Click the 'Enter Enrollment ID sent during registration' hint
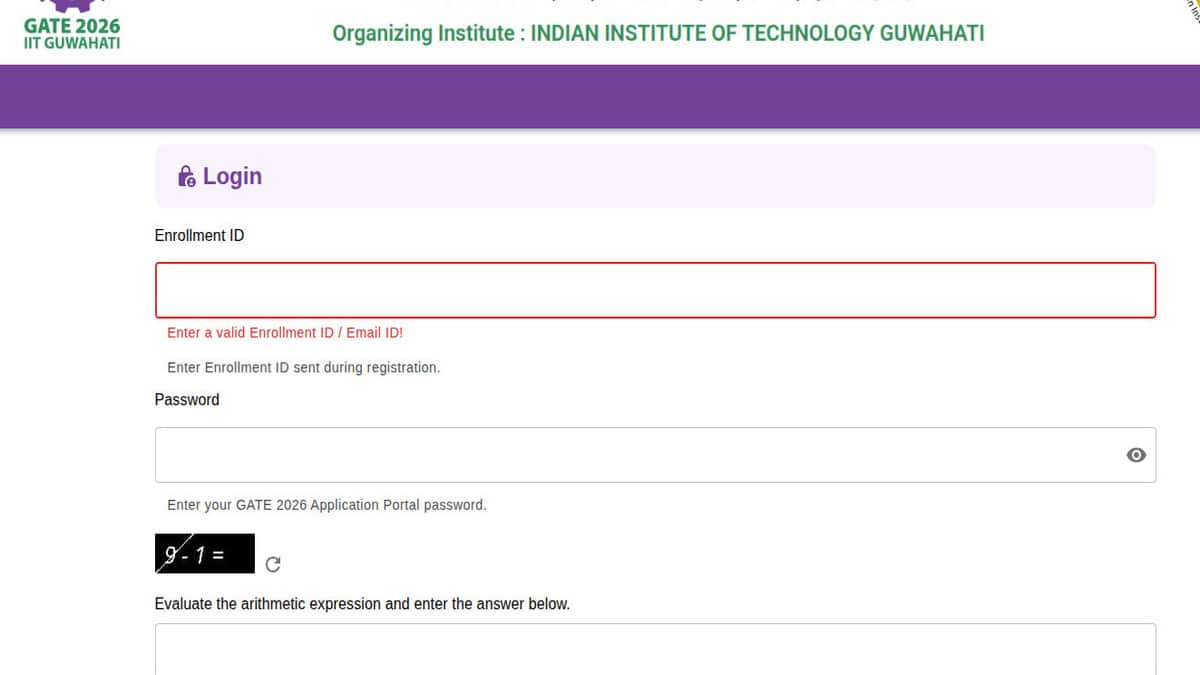The width and height of the screenshot is (1200, 675). pyautogui.click(x=303, y=367)
